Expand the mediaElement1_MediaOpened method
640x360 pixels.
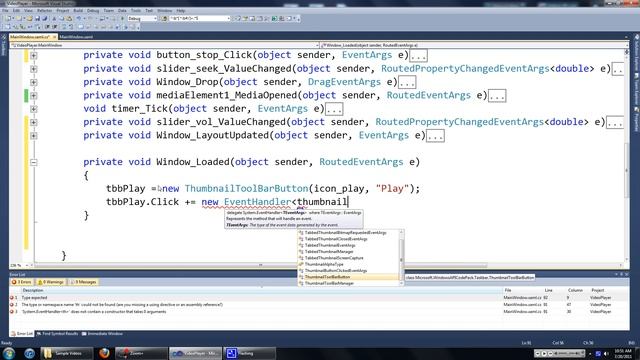(x=33, y=96)
